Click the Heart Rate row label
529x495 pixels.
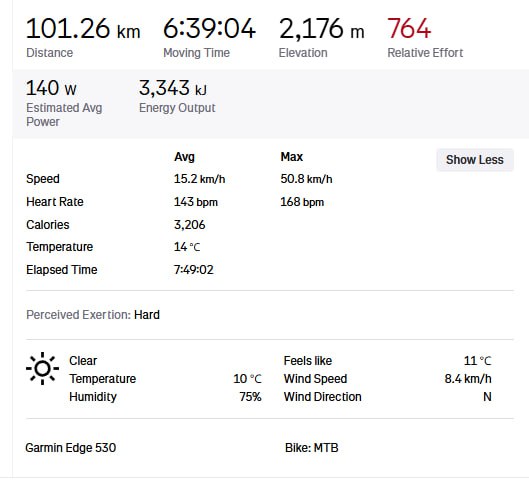point(55,202)
